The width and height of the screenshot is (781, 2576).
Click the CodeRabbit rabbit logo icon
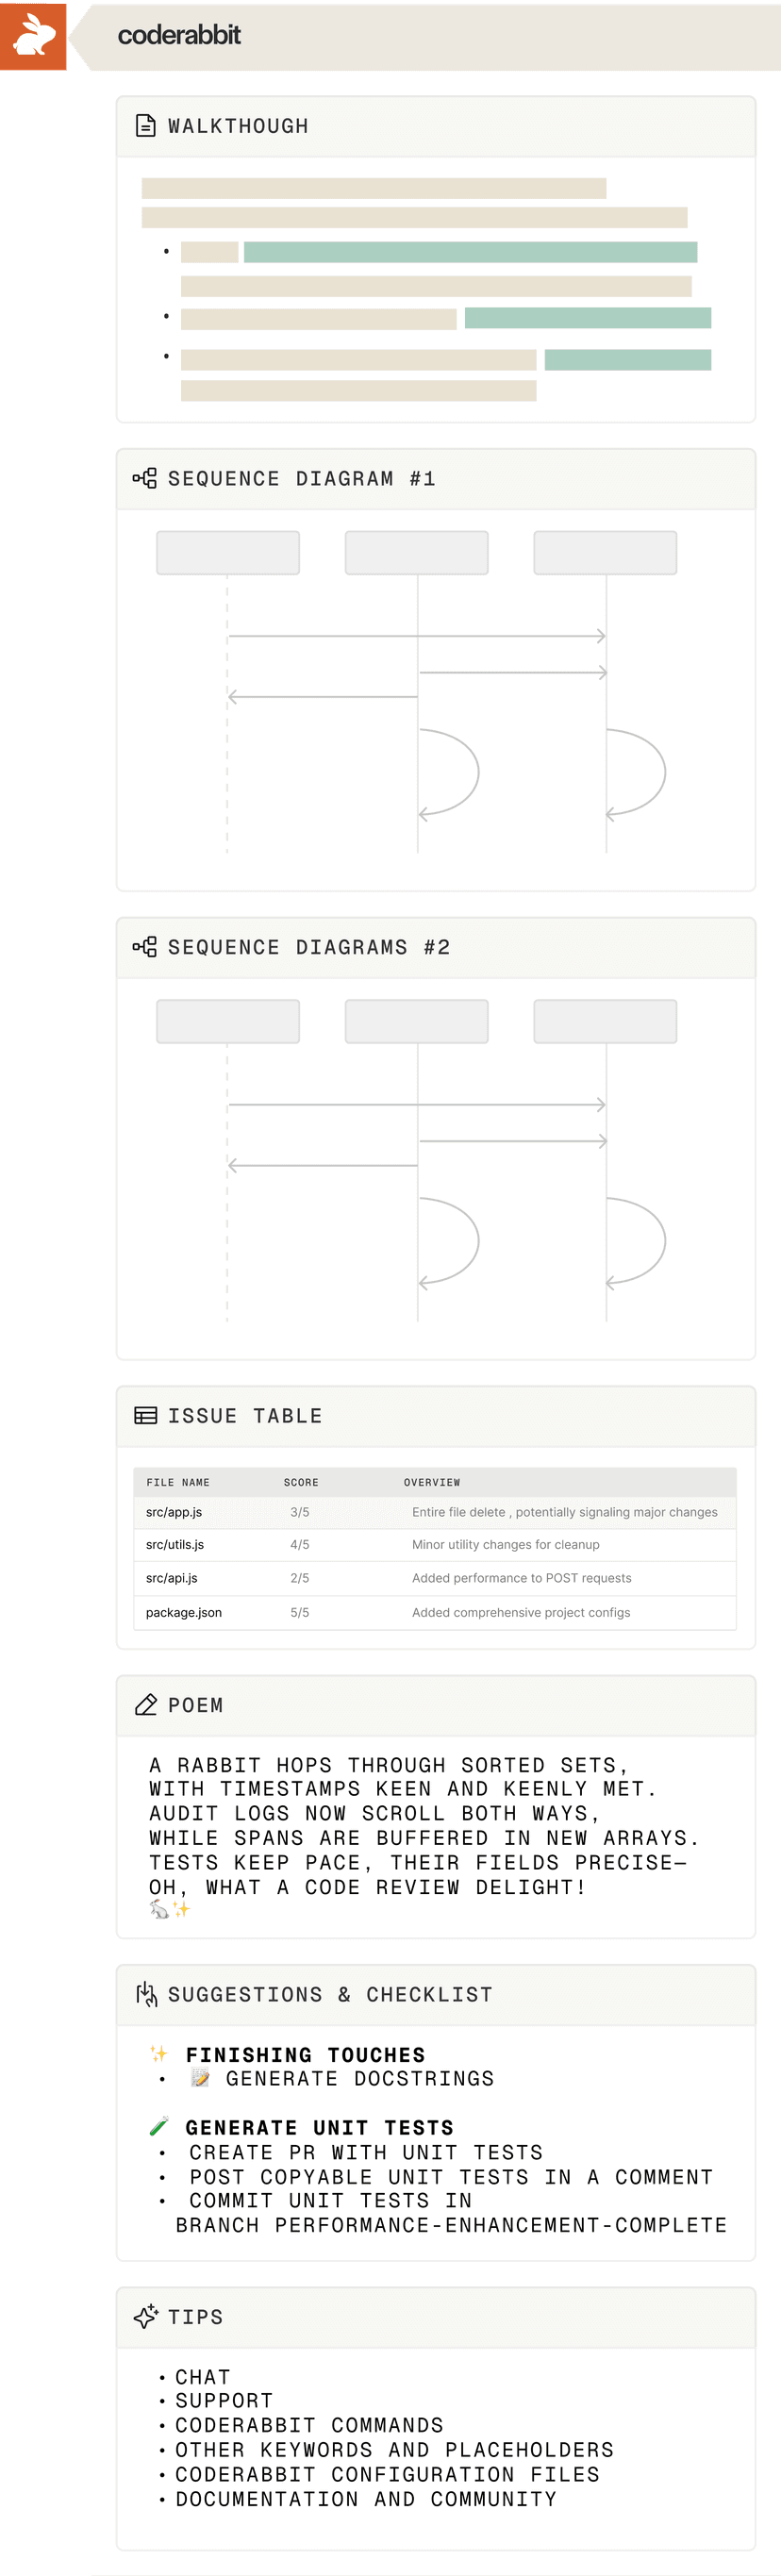(33, 35)
